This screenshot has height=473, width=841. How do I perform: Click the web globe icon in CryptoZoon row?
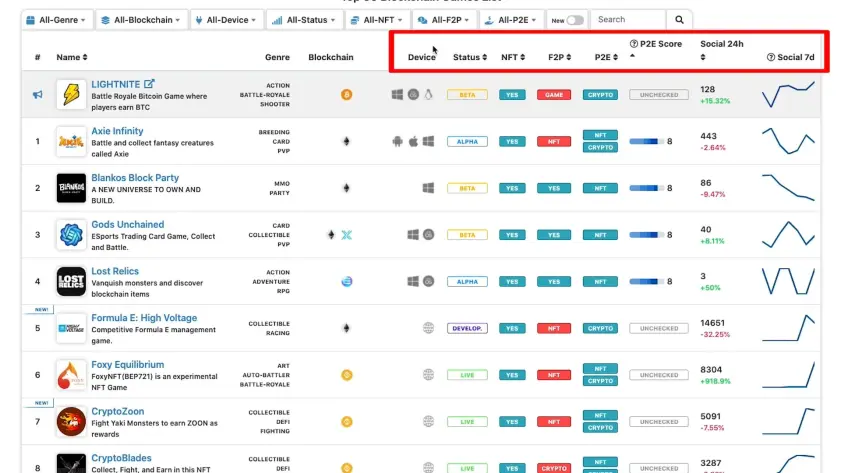(x=428, y=422)
